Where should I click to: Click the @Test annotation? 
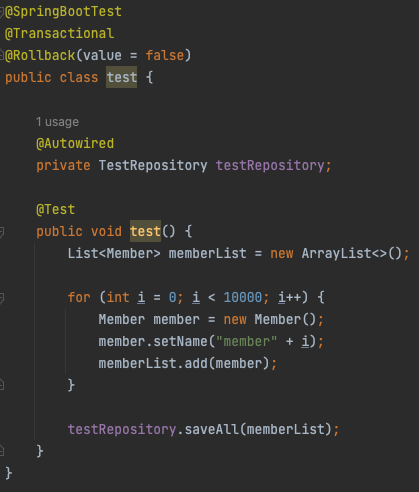[55, 210]
